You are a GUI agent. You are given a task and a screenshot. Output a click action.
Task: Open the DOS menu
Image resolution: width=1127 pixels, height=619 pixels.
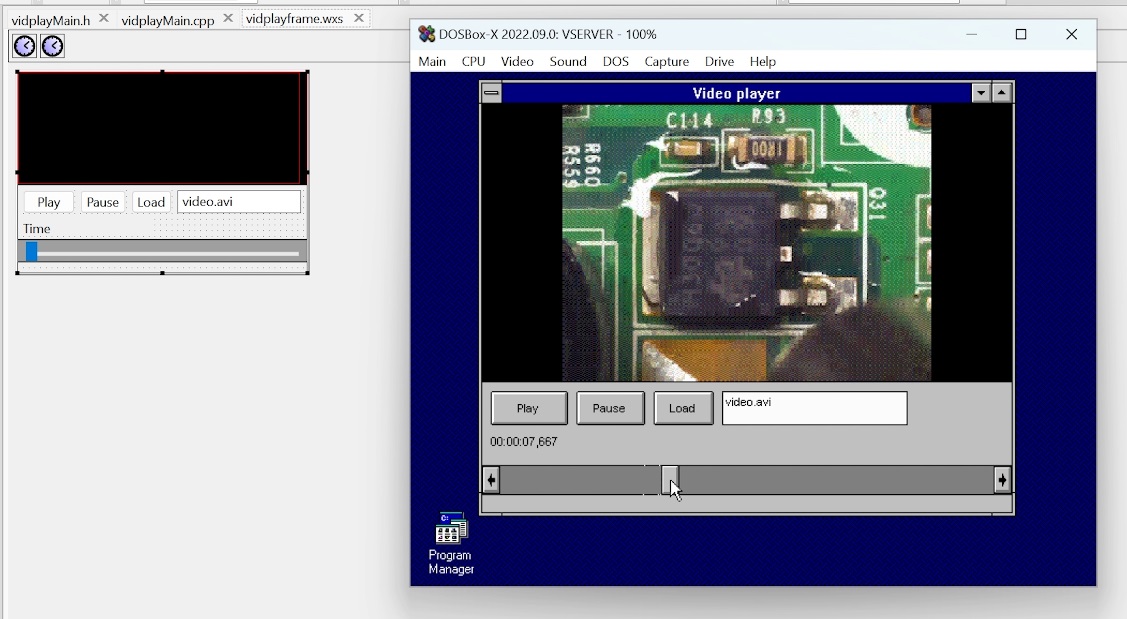(615, 62)
